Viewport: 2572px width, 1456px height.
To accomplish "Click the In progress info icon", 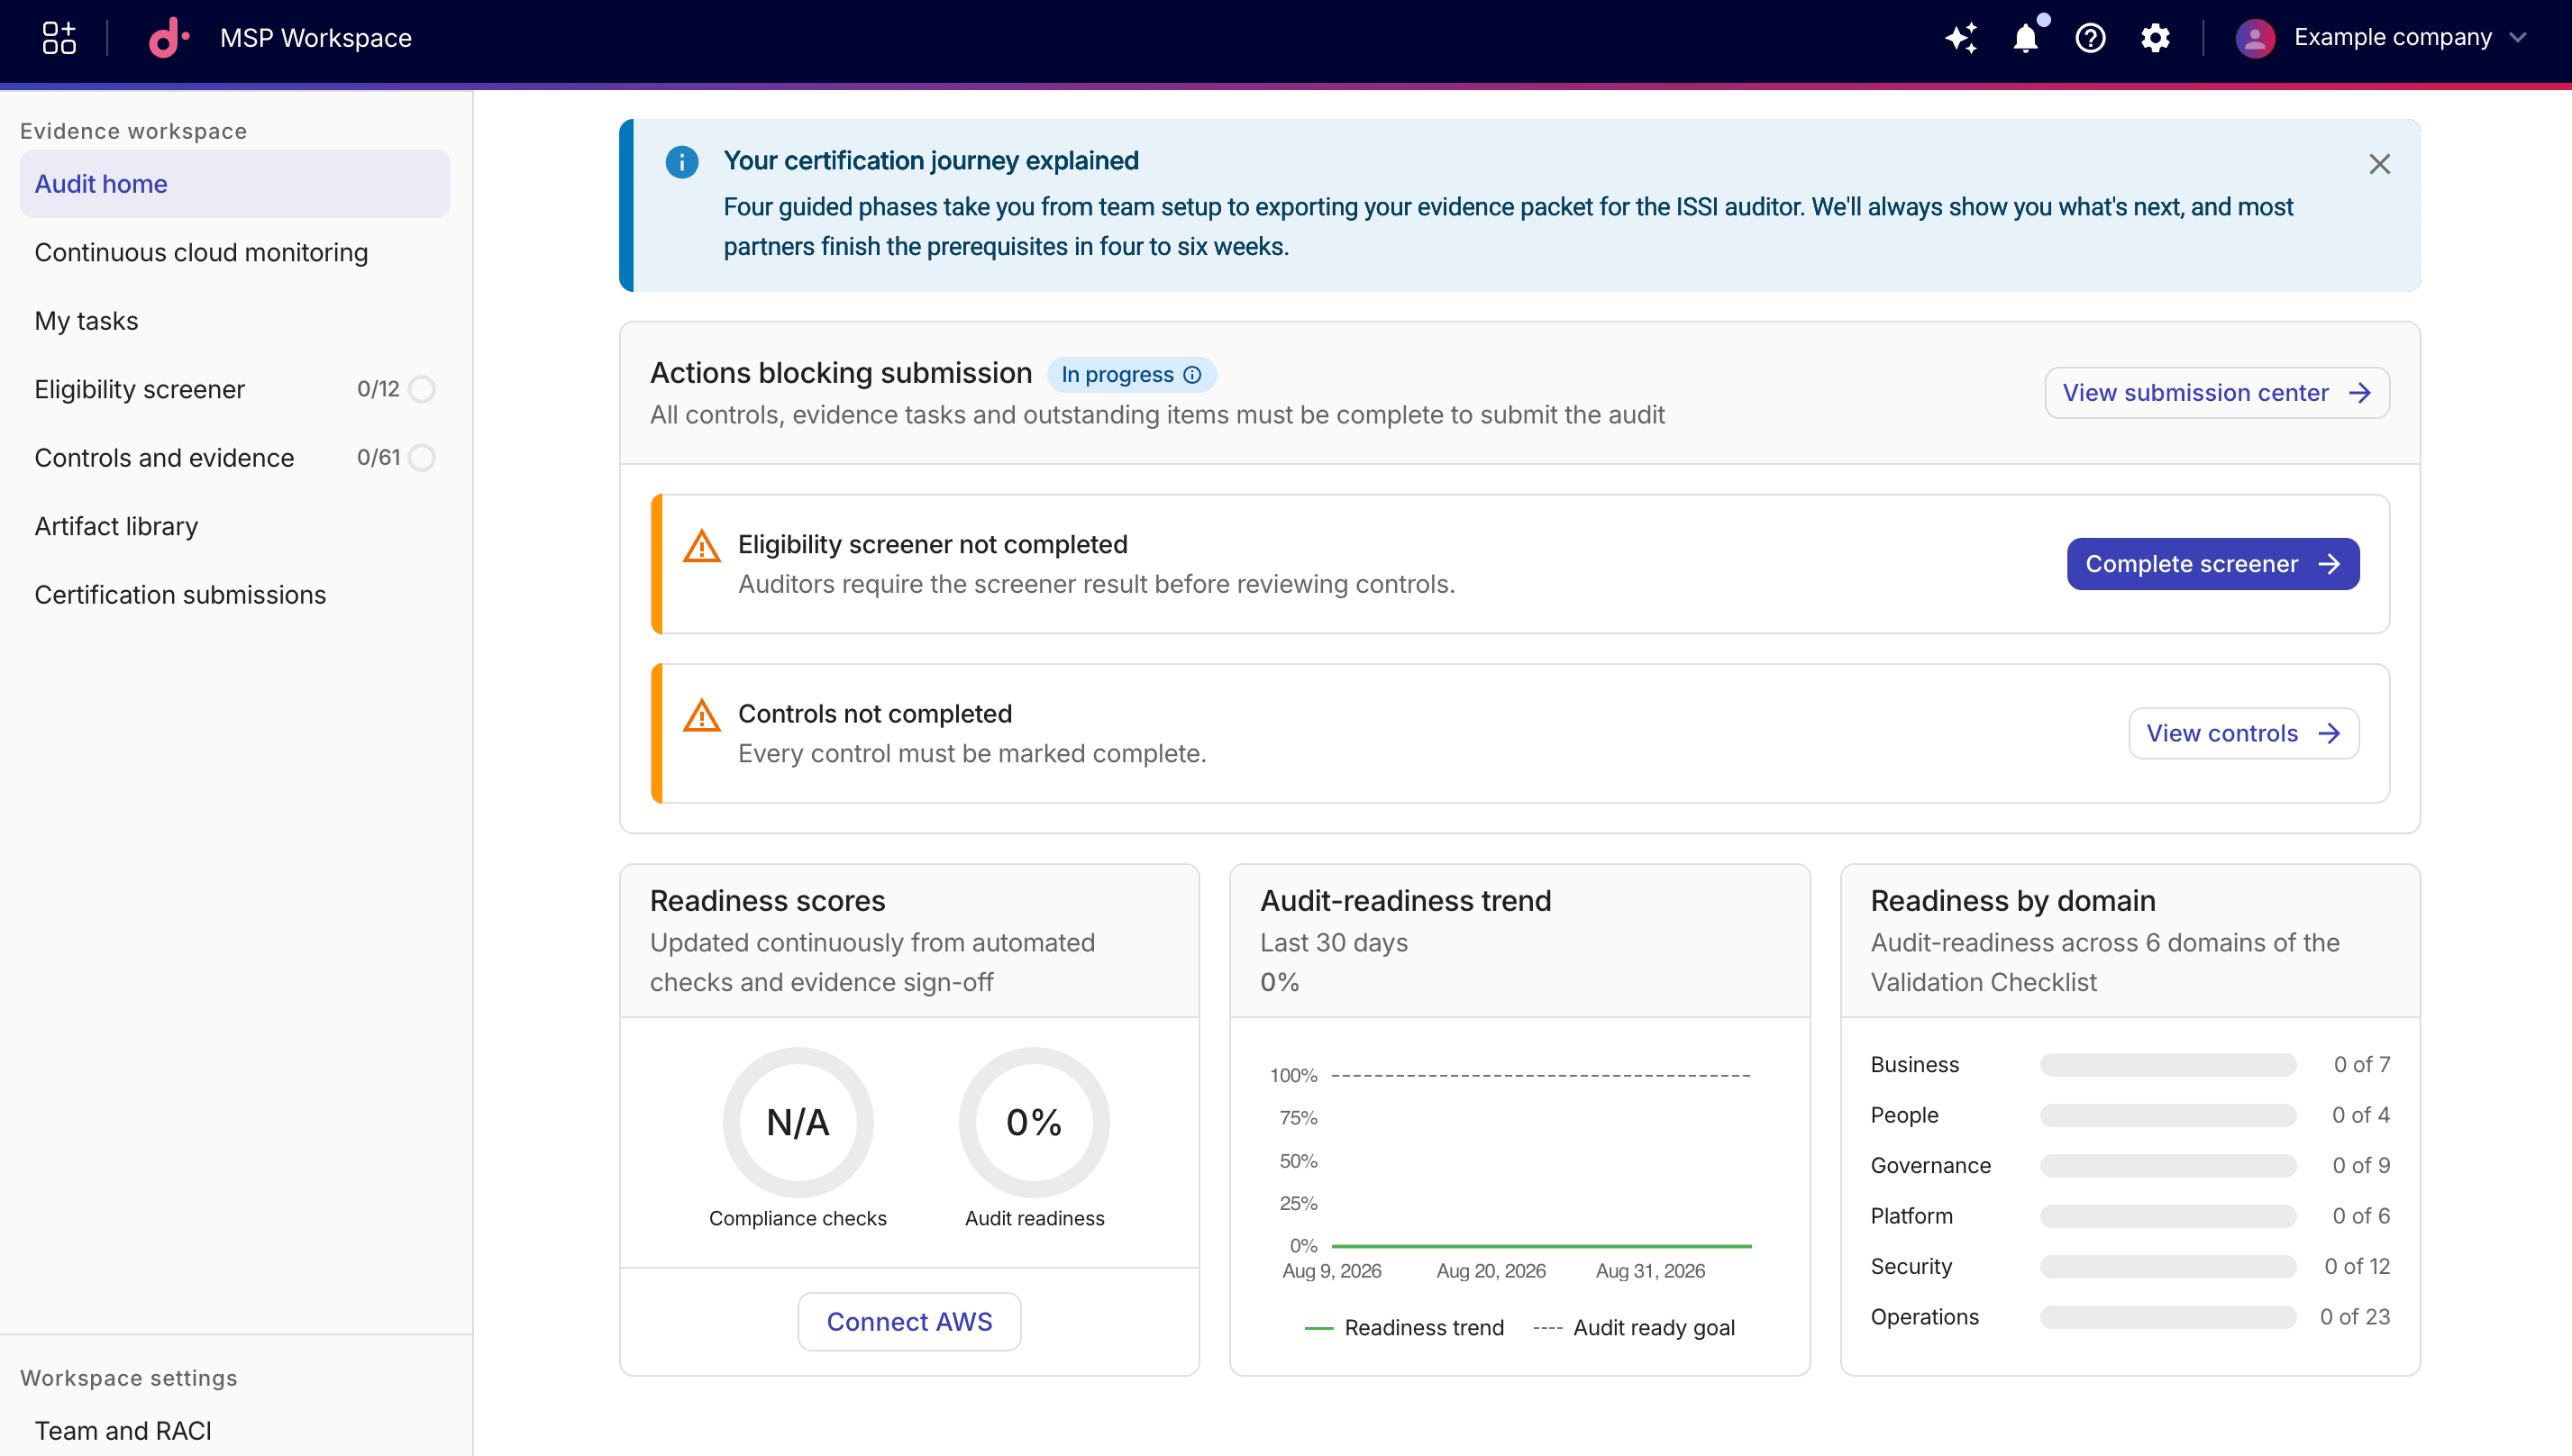I will (x=1192, y=375).
